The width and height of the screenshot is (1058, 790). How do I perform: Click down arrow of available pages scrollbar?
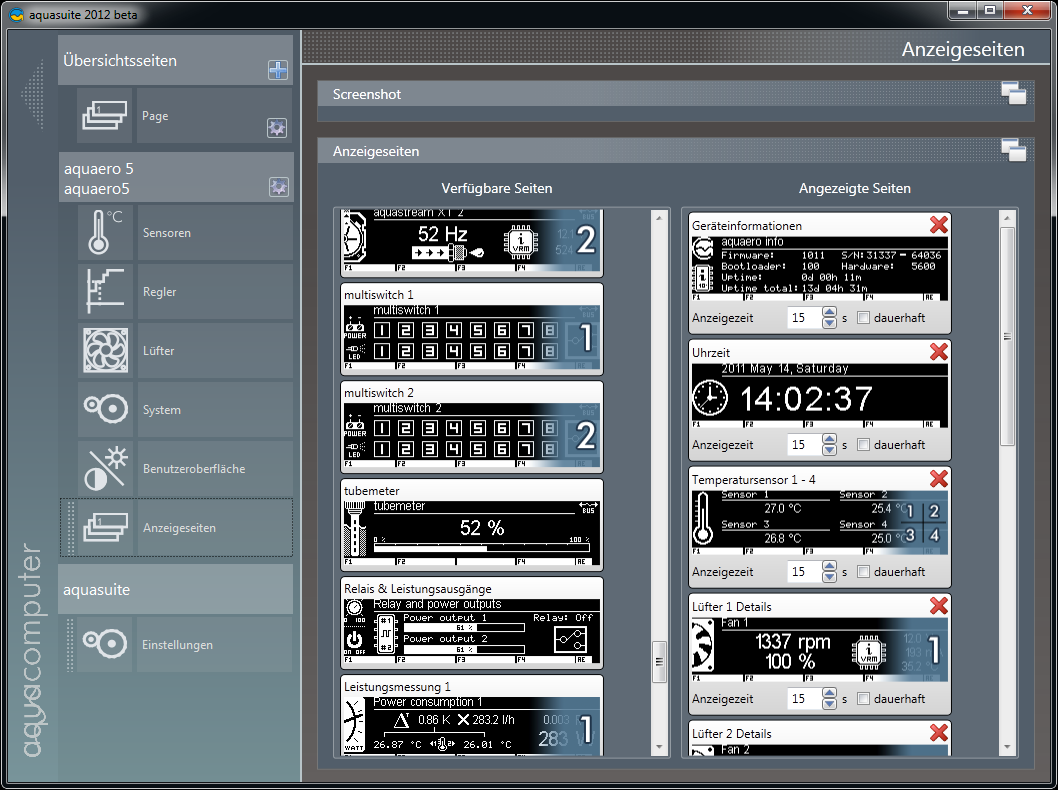pyautogui.click(x=659, y=747)
